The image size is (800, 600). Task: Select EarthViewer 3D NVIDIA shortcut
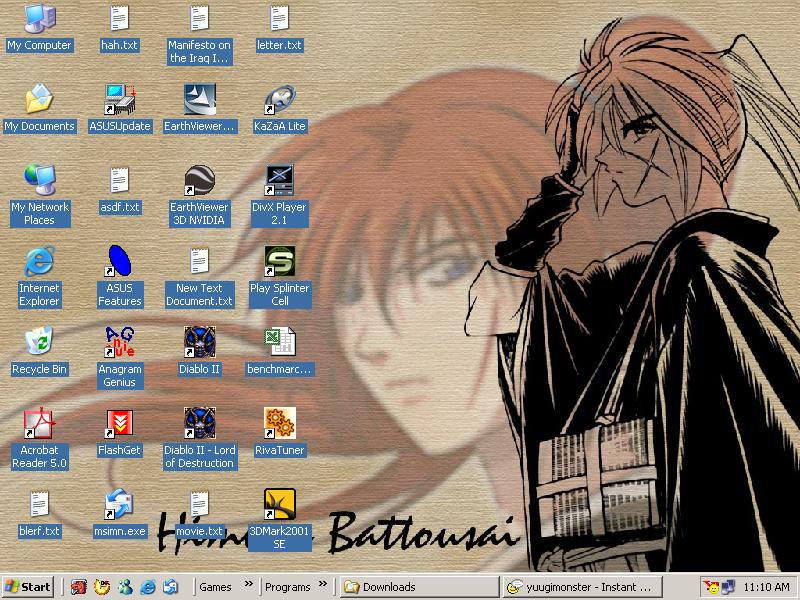[199, 182]
